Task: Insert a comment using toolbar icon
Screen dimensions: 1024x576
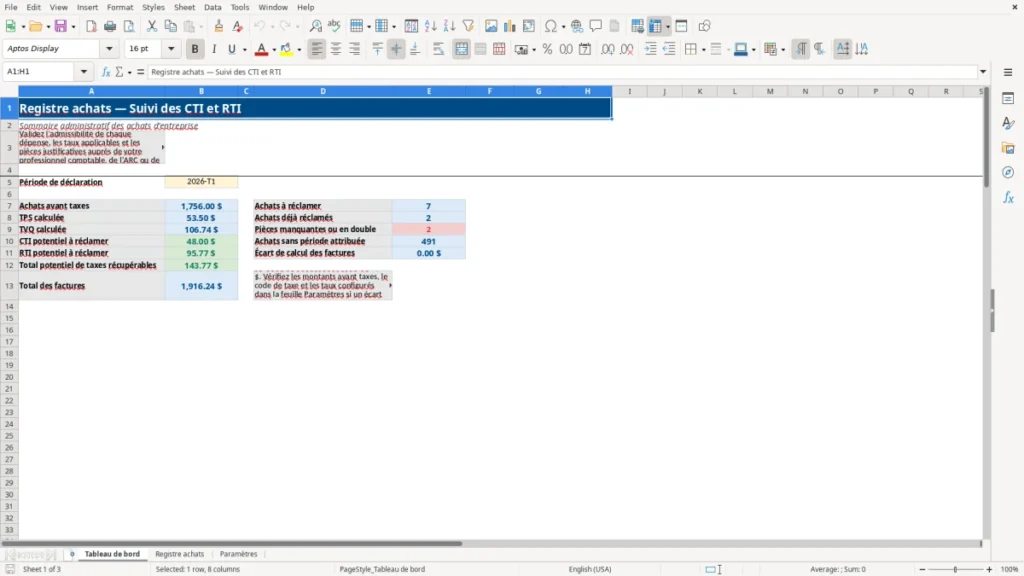Action: pos(596,26)
